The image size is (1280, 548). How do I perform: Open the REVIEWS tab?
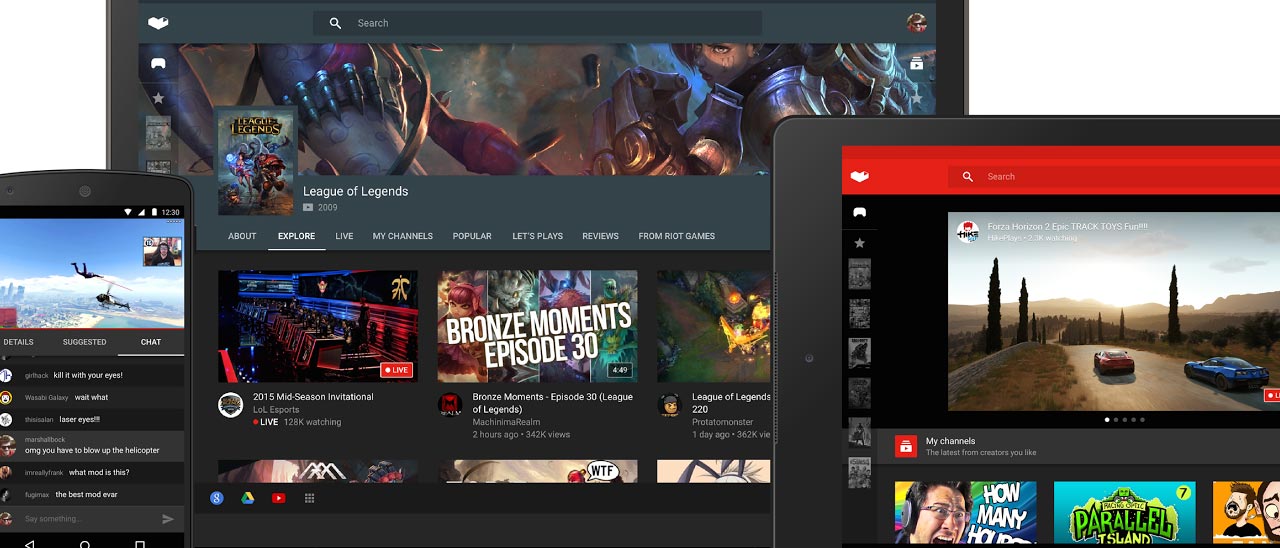point(600,236)
